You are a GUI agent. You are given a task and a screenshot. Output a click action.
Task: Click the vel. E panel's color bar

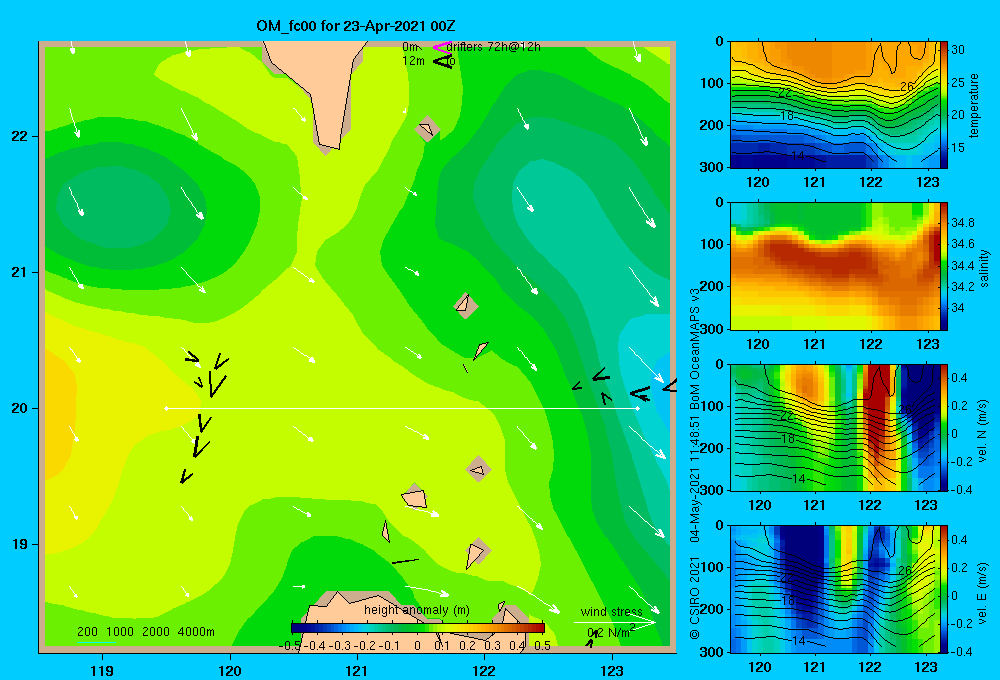[944, 589]
